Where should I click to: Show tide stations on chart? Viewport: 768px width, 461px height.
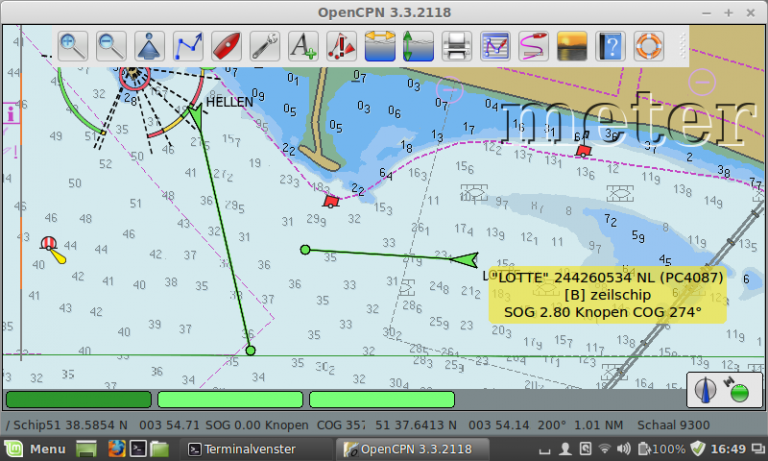418,46
